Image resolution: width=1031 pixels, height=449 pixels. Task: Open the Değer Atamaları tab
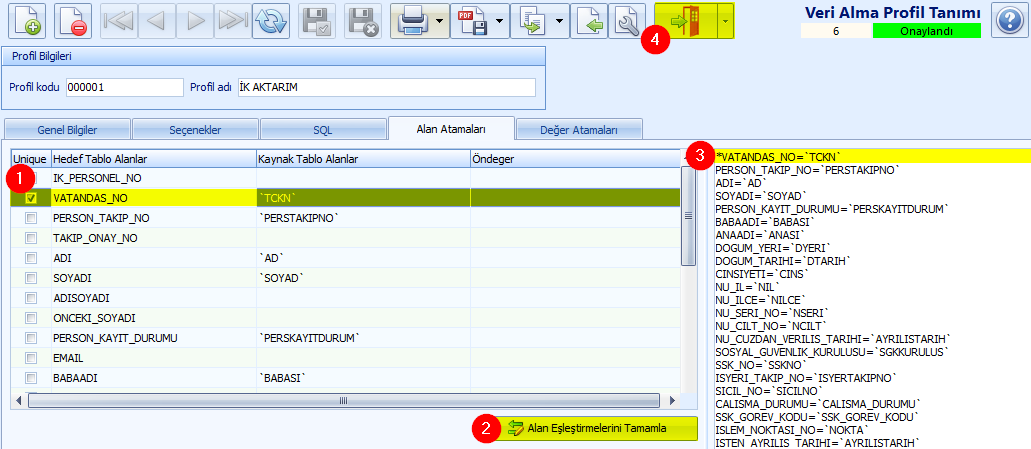(578, 130)
